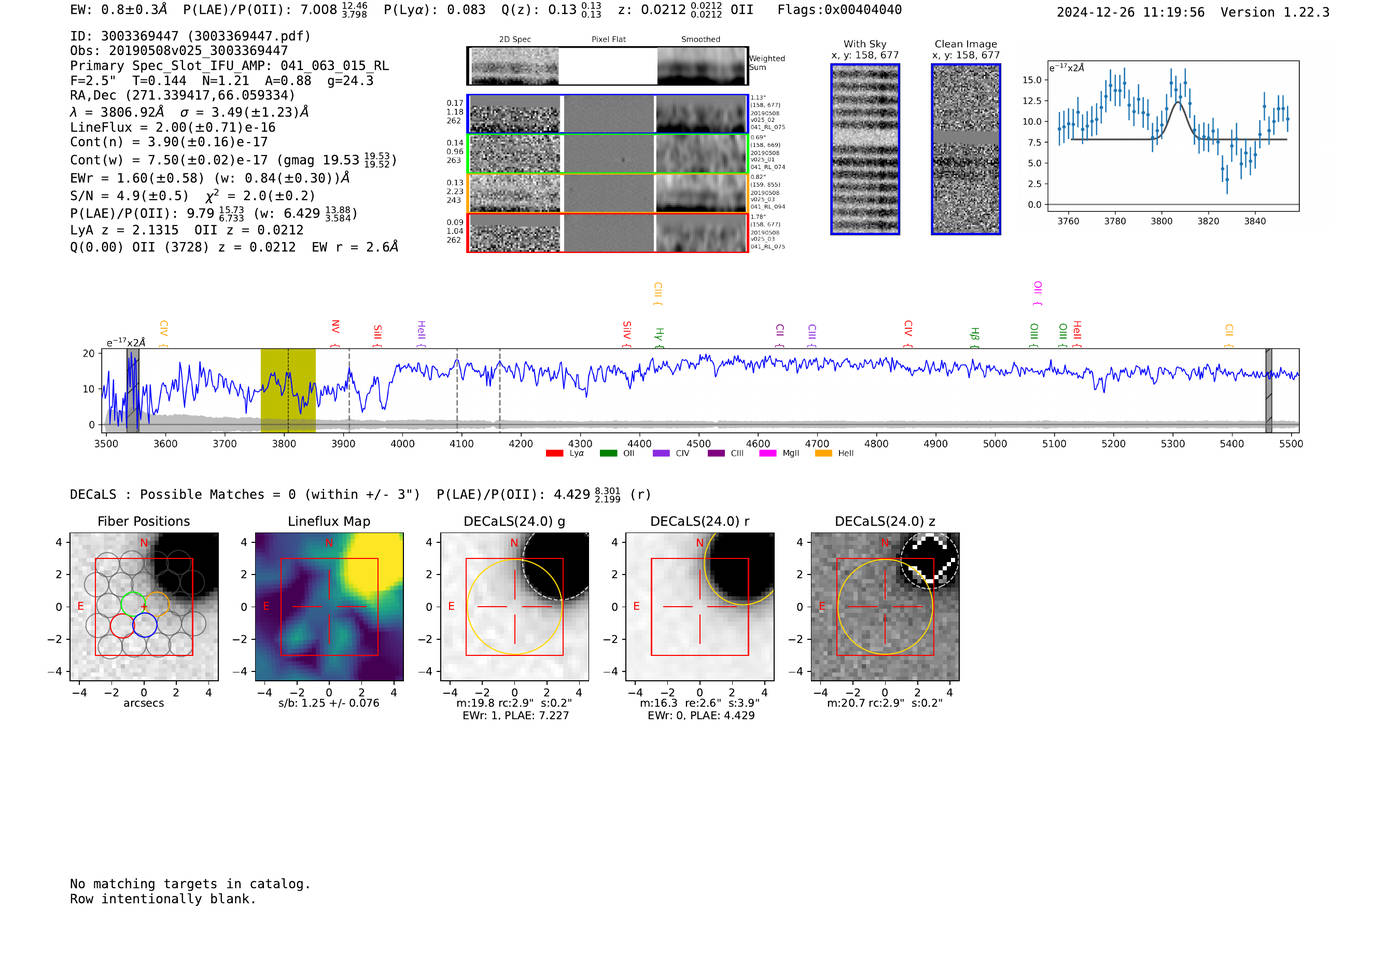Select the blue-bordered 2D spectrum row
This screenshot has width=1400, height=953.
(x=607, y=114)
